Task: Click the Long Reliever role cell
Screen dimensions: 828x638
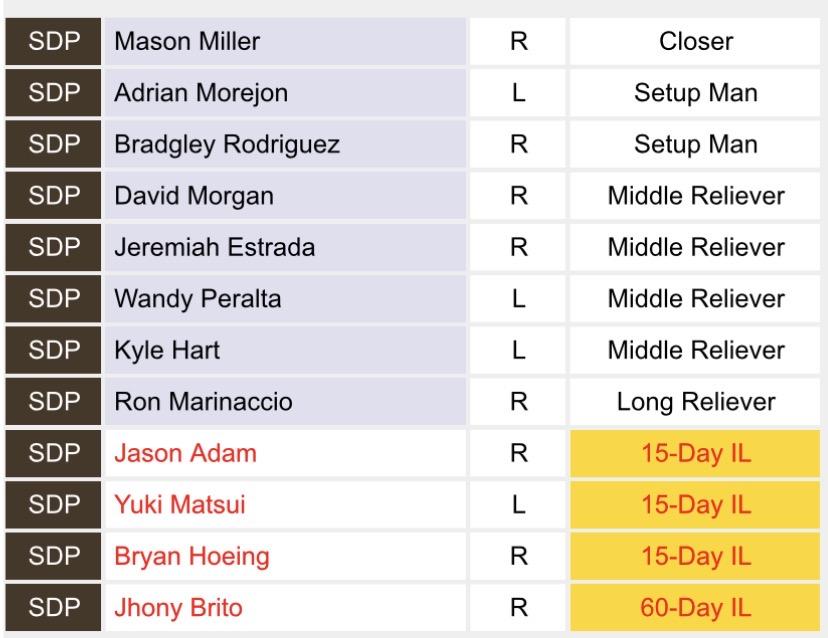Action: click(x=696, y=402)
